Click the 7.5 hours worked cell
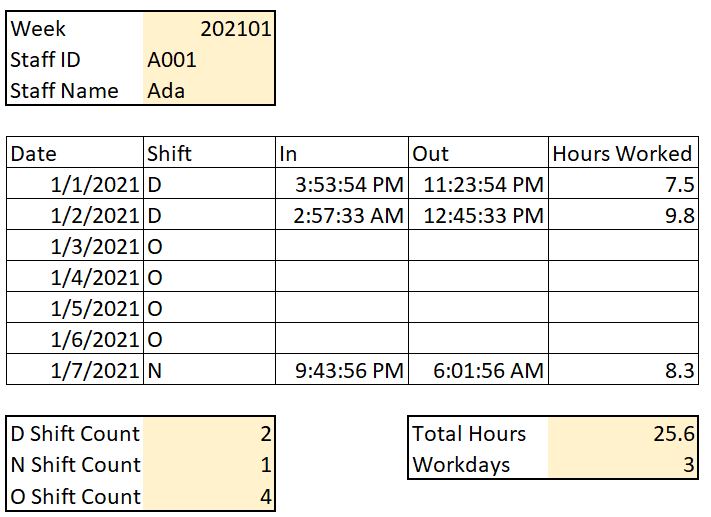Viewport: 711px width, 517px height. pyautogui.click(x=622, y=185)
